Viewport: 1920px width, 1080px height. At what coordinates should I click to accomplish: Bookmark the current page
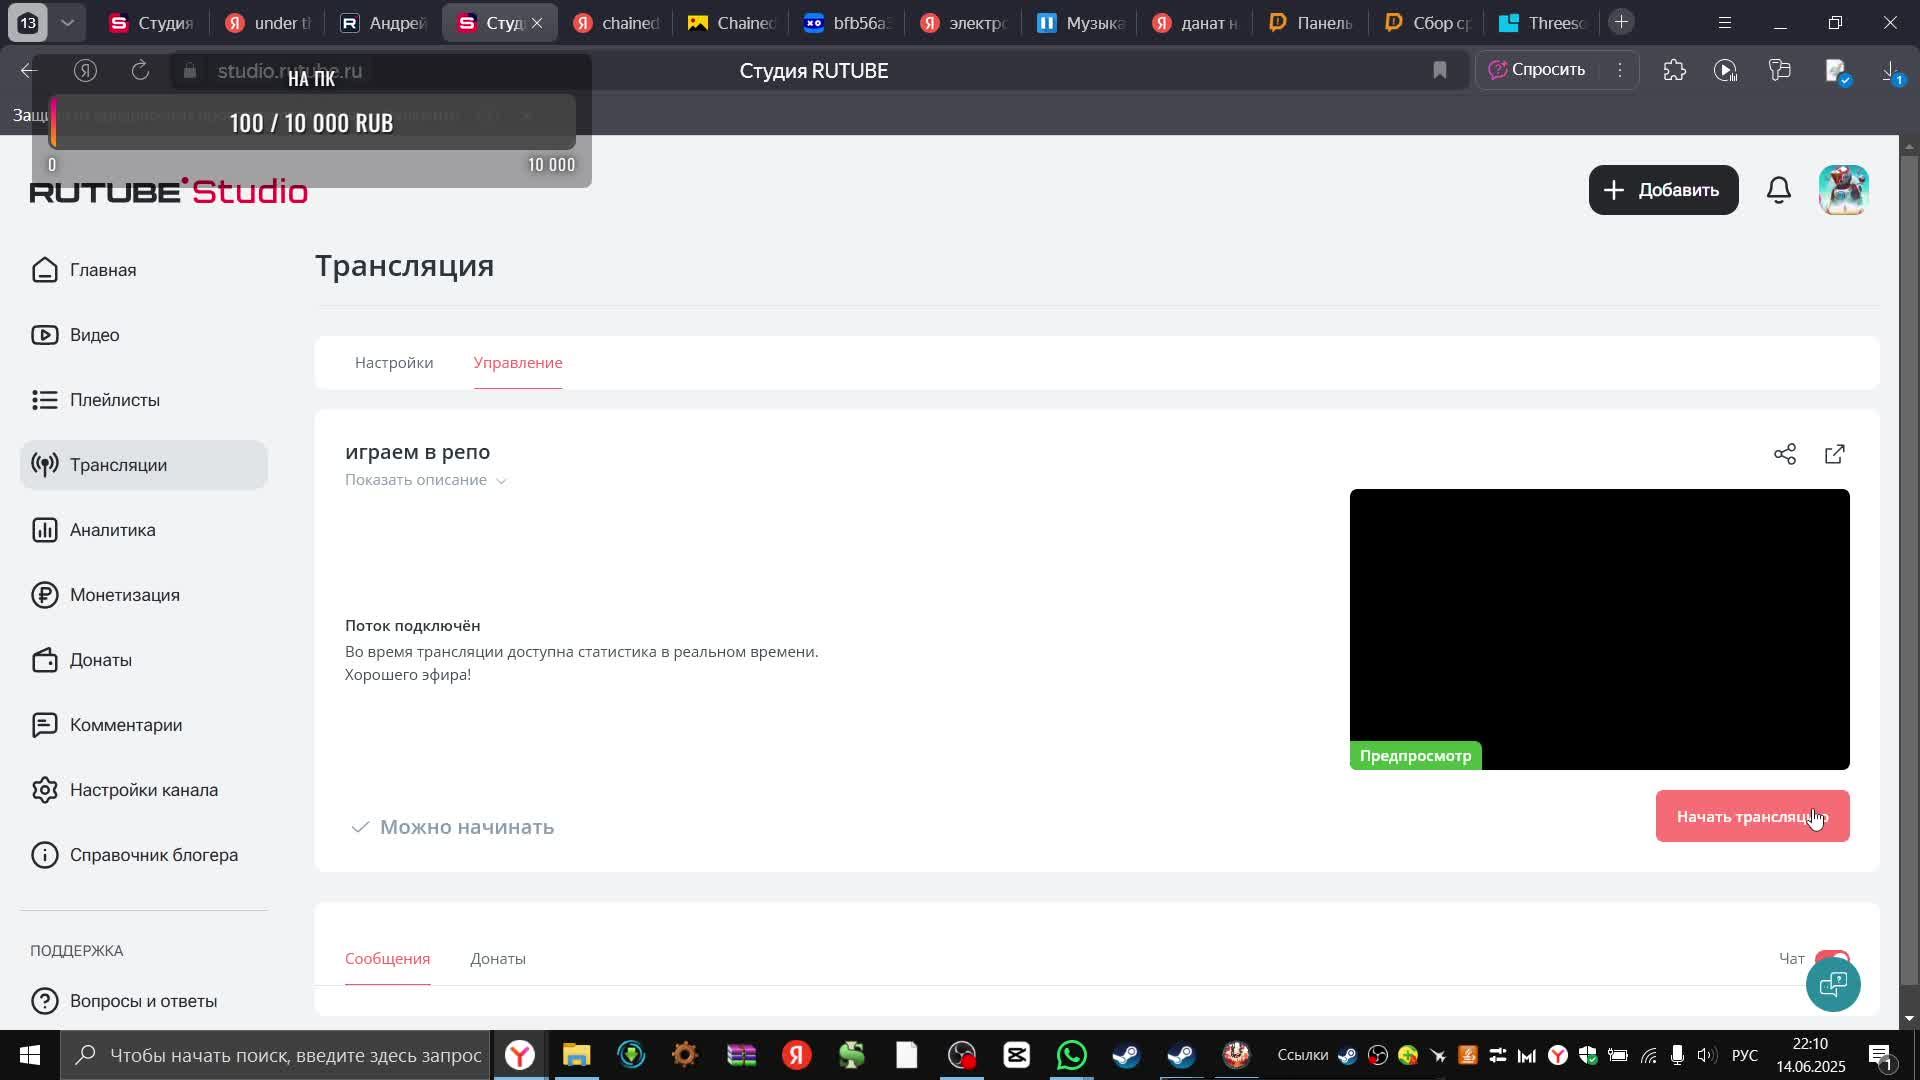coord(1440,70)
